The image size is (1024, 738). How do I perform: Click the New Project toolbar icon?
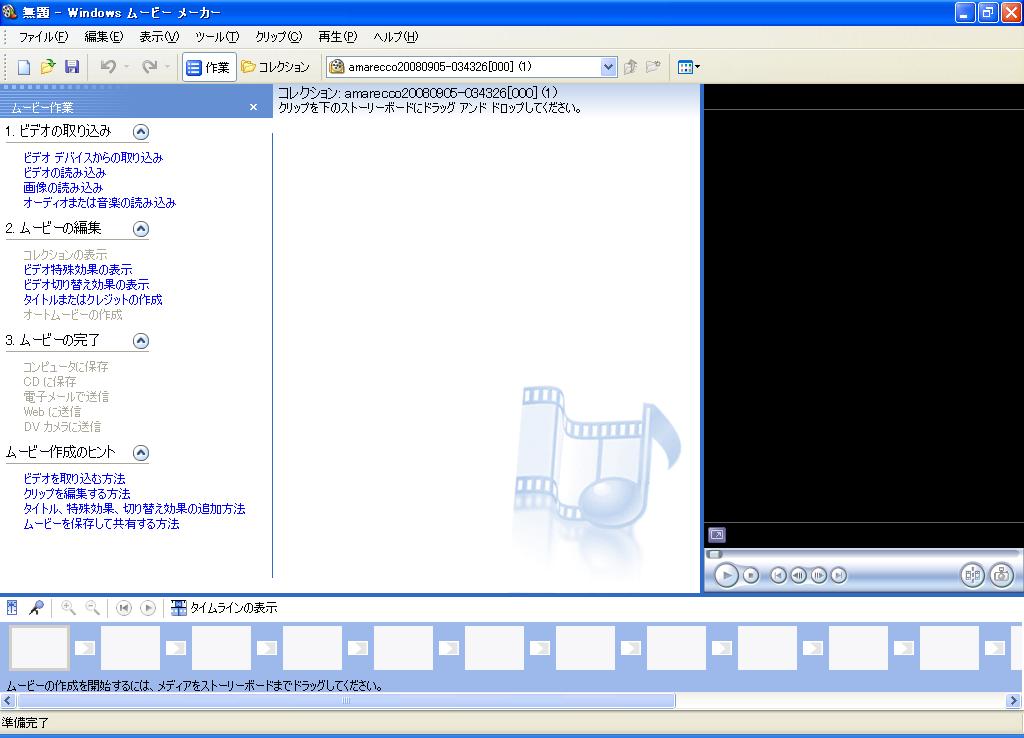click(x=24, y=67)
